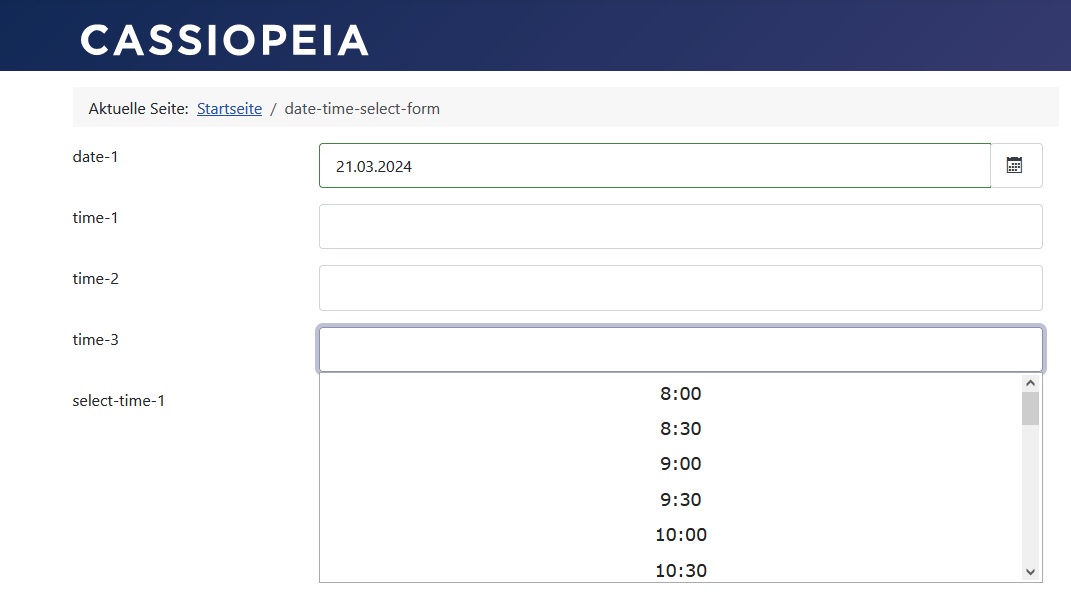Click the Aktuelle Seite breadcrumb bar
Image resolution: width=1071 pixels, height=613 pixels.
[x=138, y=108]
